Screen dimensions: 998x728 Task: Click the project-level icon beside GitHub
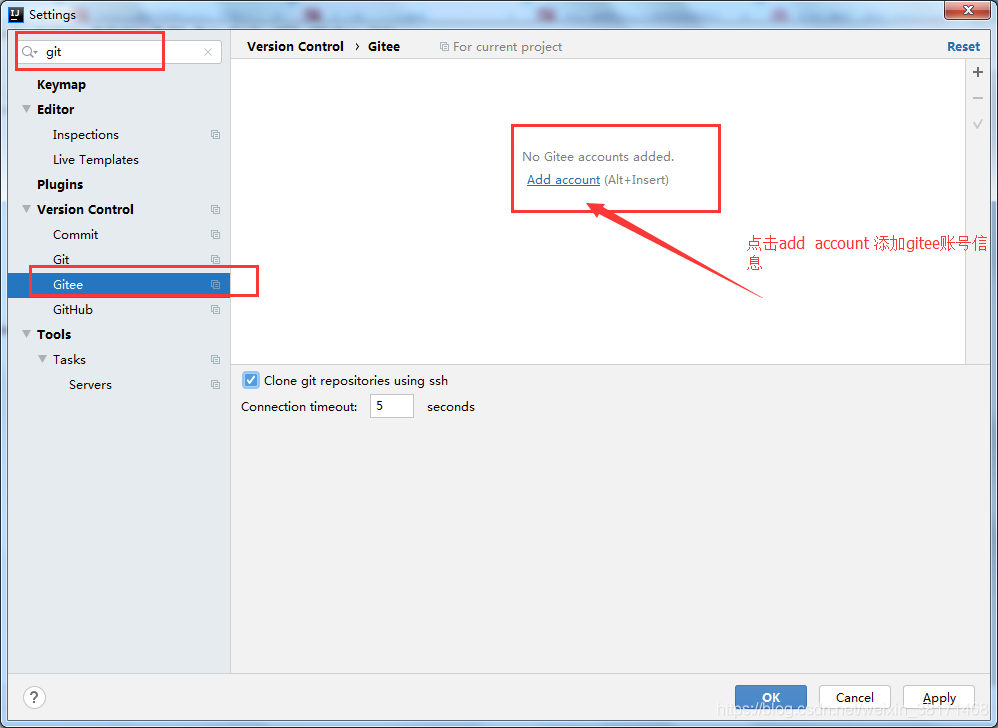[216, 309]
